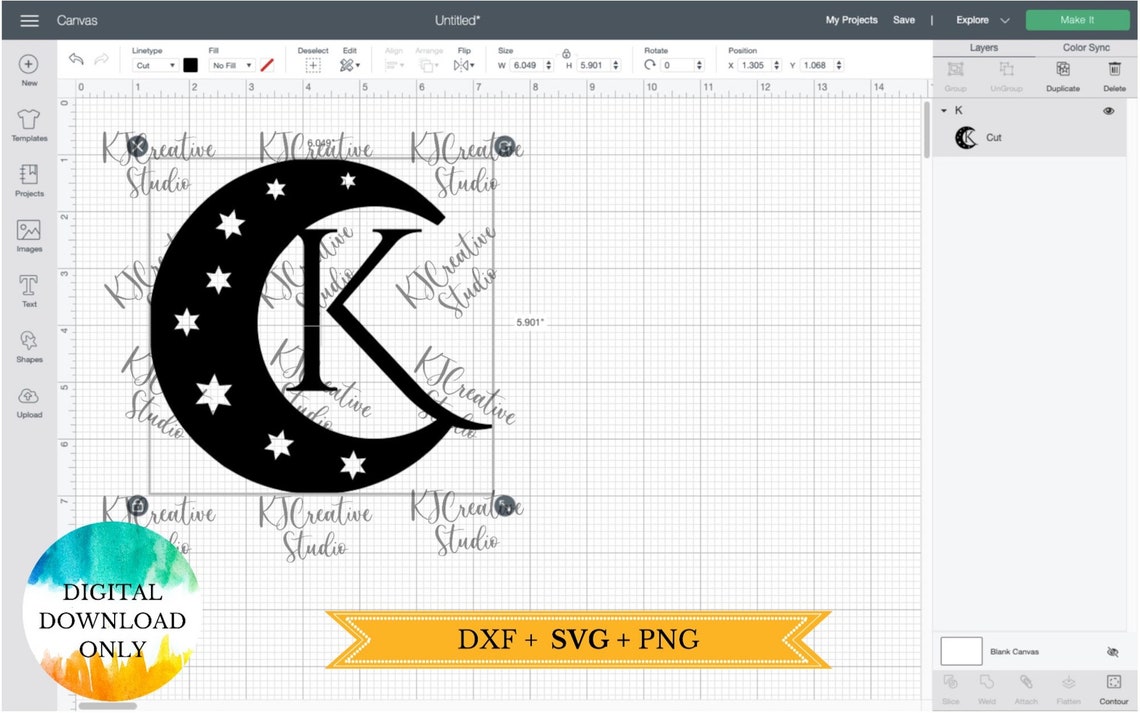Click Save in the header
The image size is (1140, 713).
click(x=904, y=20)
